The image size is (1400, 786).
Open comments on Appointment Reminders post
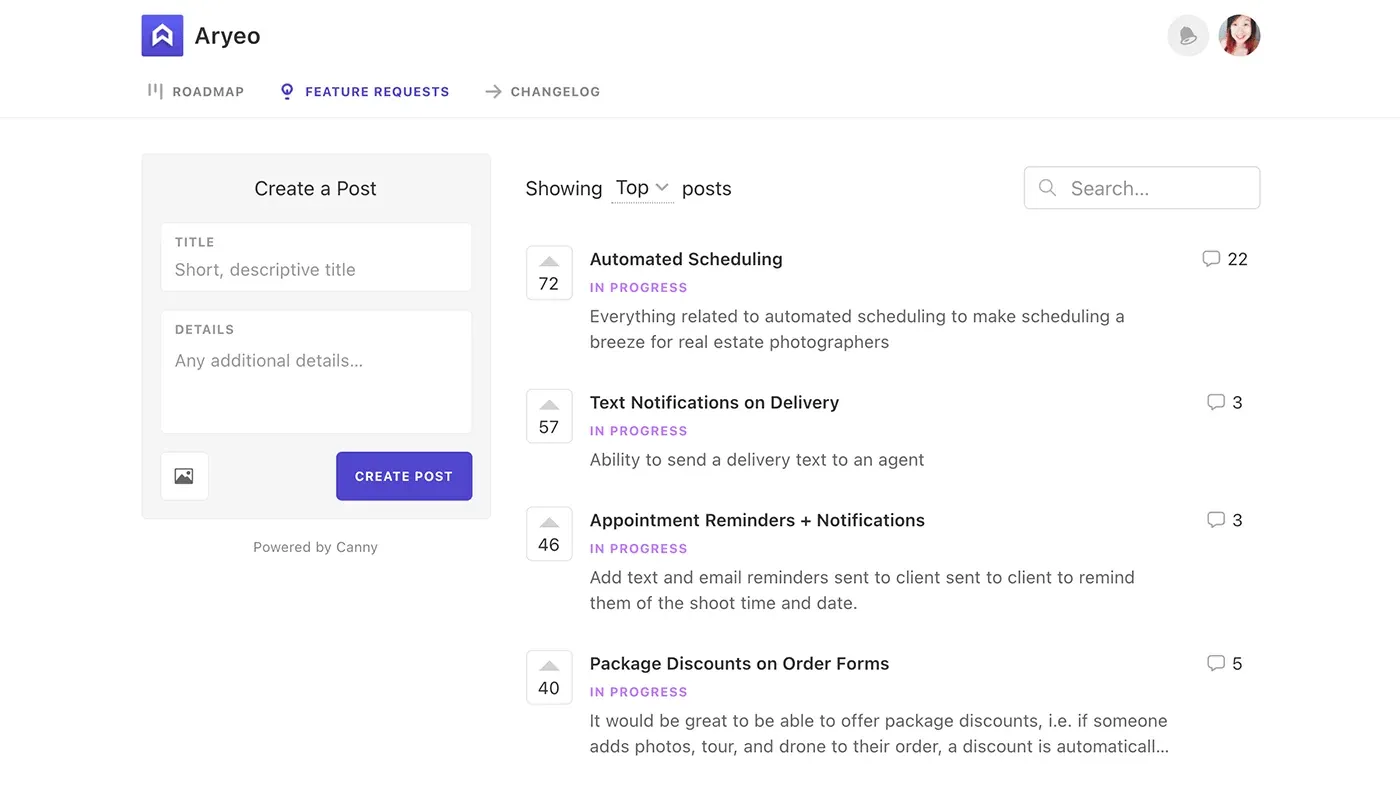(x=1224, y=520)
